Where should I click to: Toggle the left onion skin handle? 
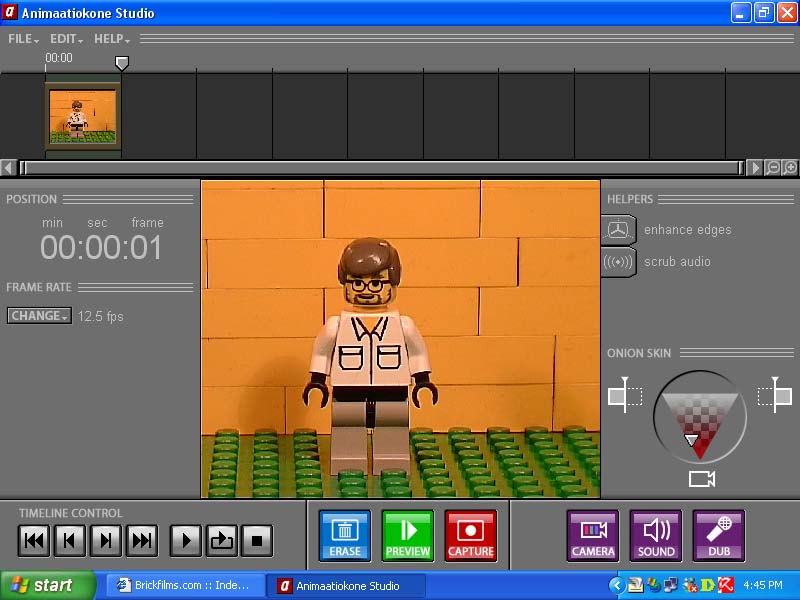click(624, 396)
